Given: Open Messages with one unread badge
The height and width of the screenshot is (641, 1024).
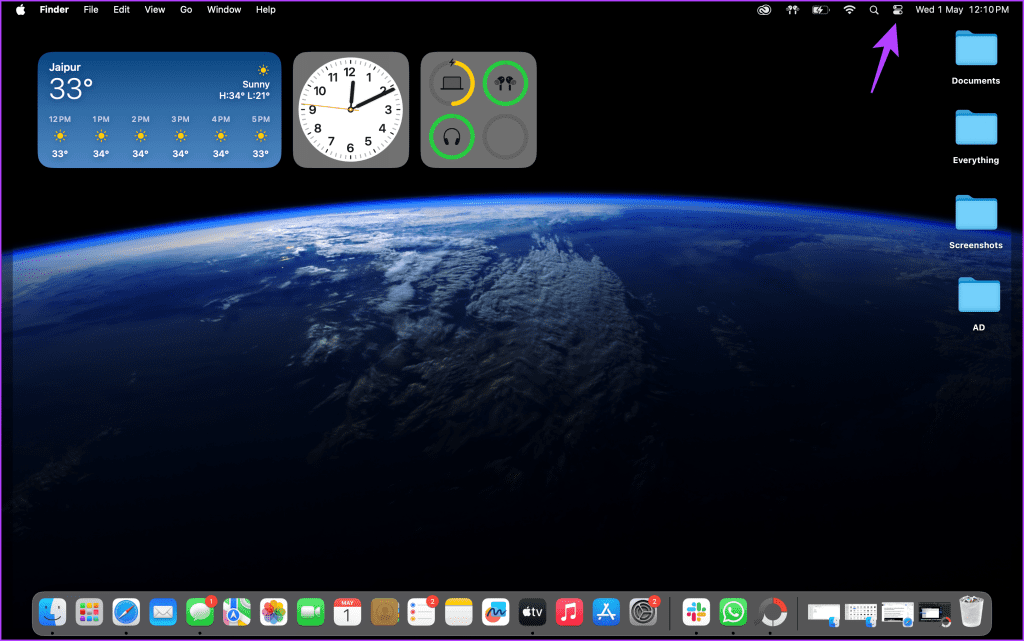Looking at the screenshot, I should [x=200, y=613].
